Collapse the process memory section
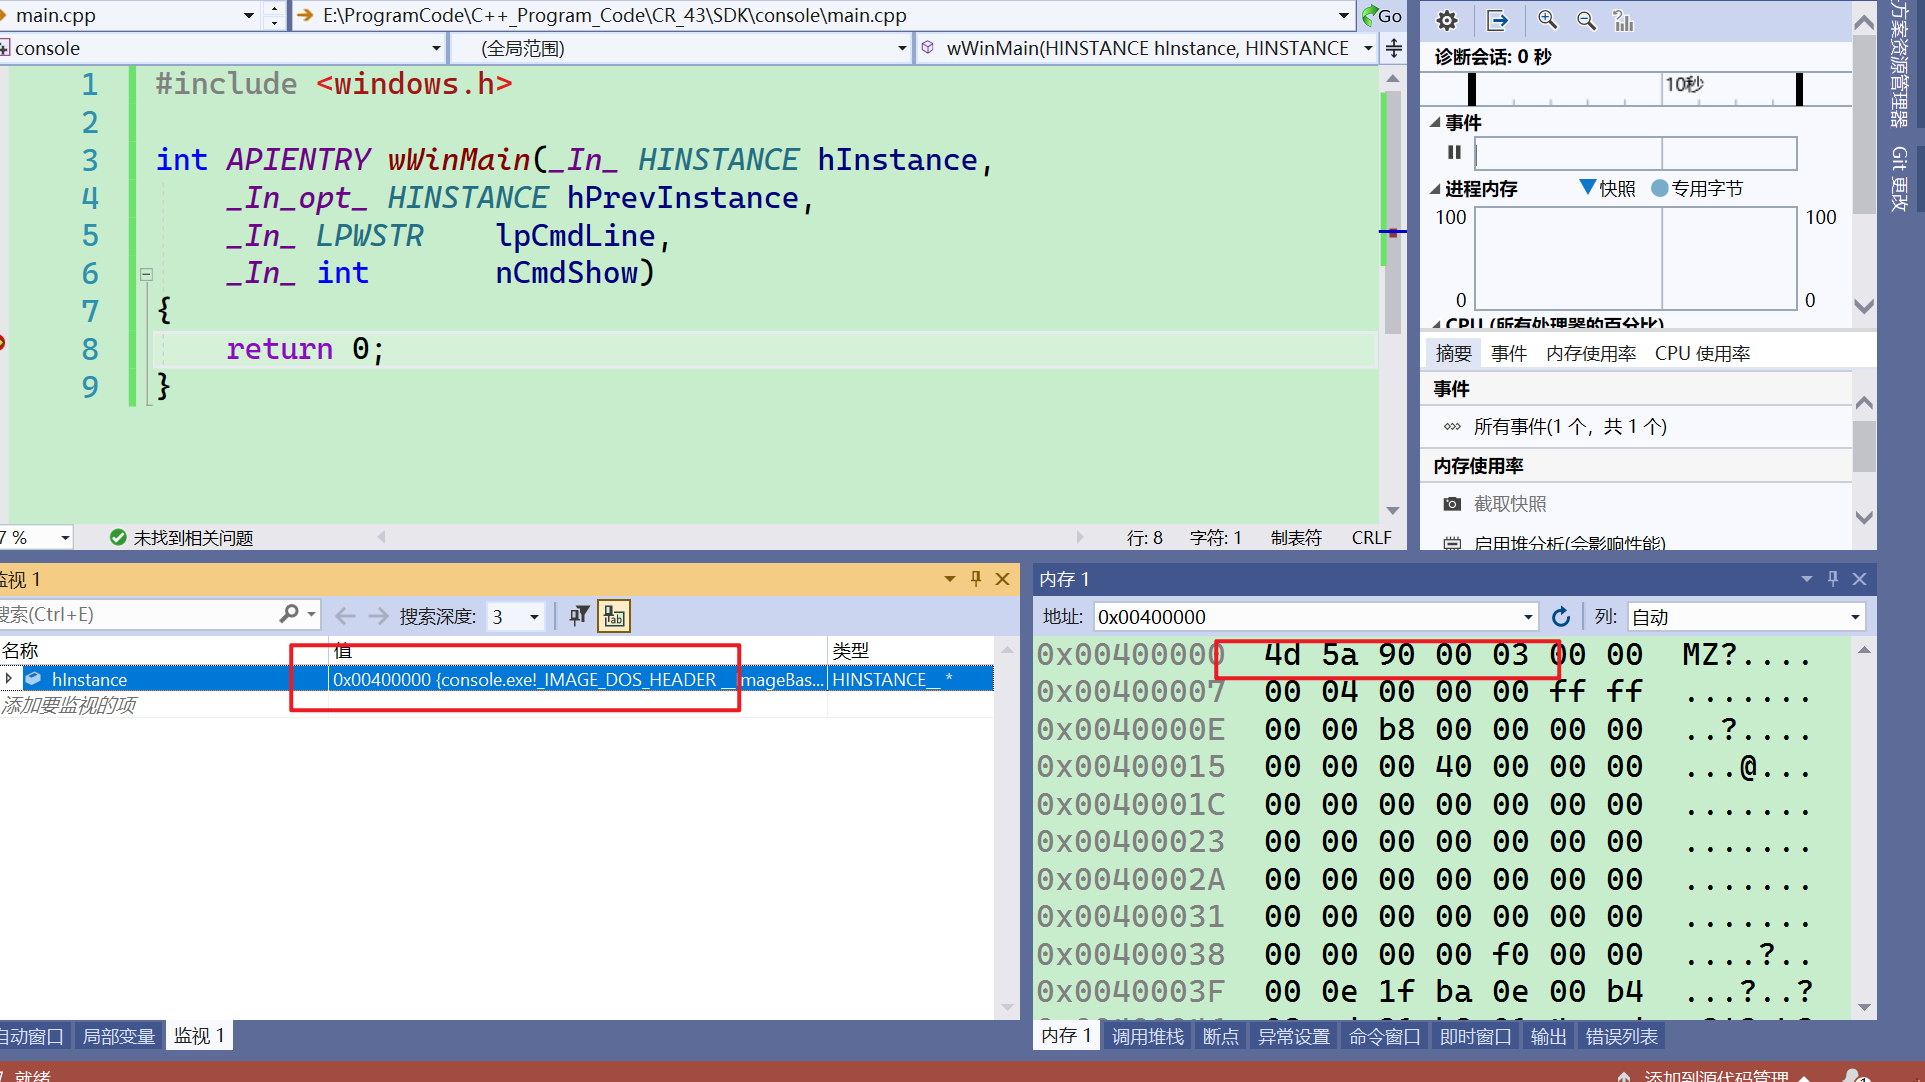1925x1082 pixels. tap(1436, 189)
